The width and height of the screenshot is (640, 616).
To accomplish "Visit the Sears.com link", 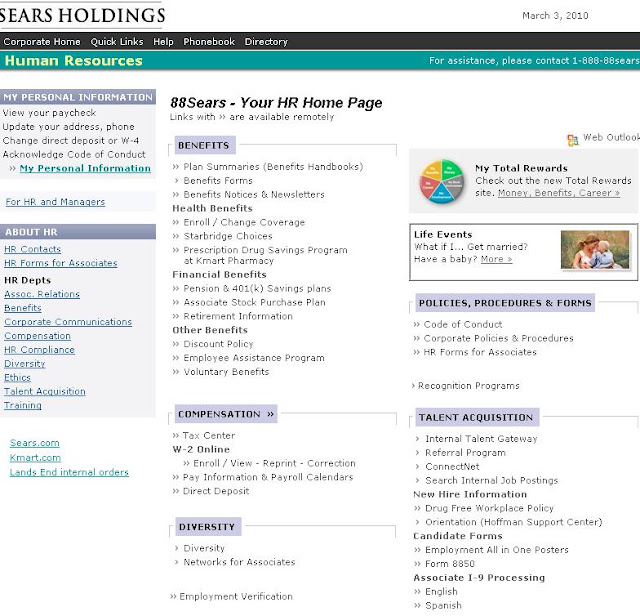I will point(34,443).
